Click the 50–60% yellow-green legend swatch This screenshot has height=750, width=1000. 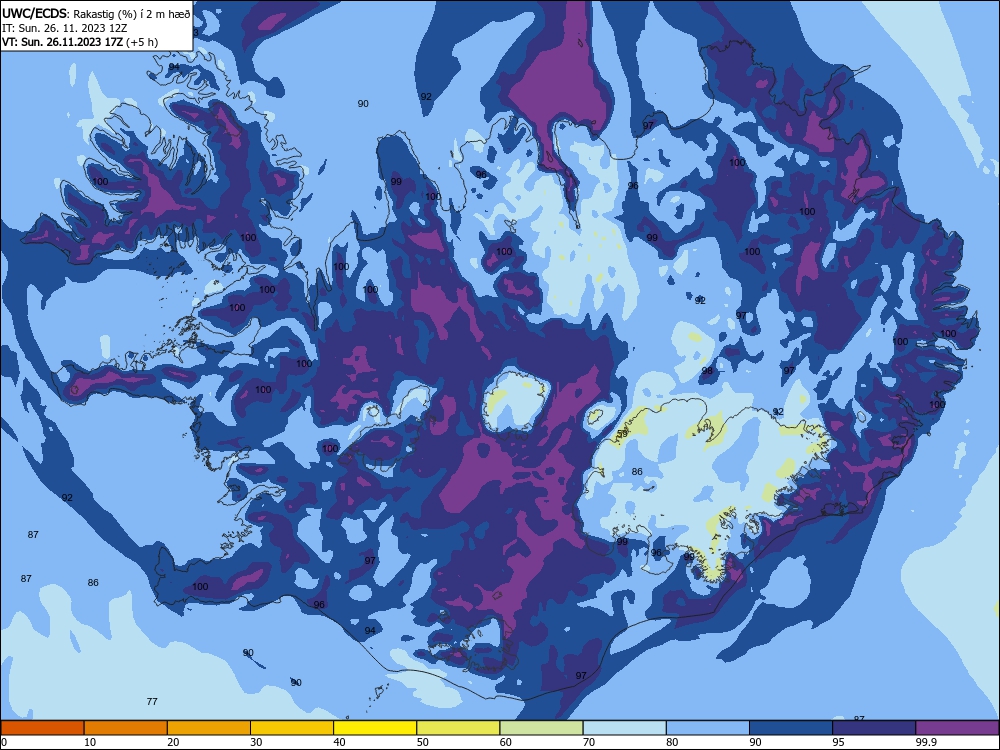tap(458, 728)
